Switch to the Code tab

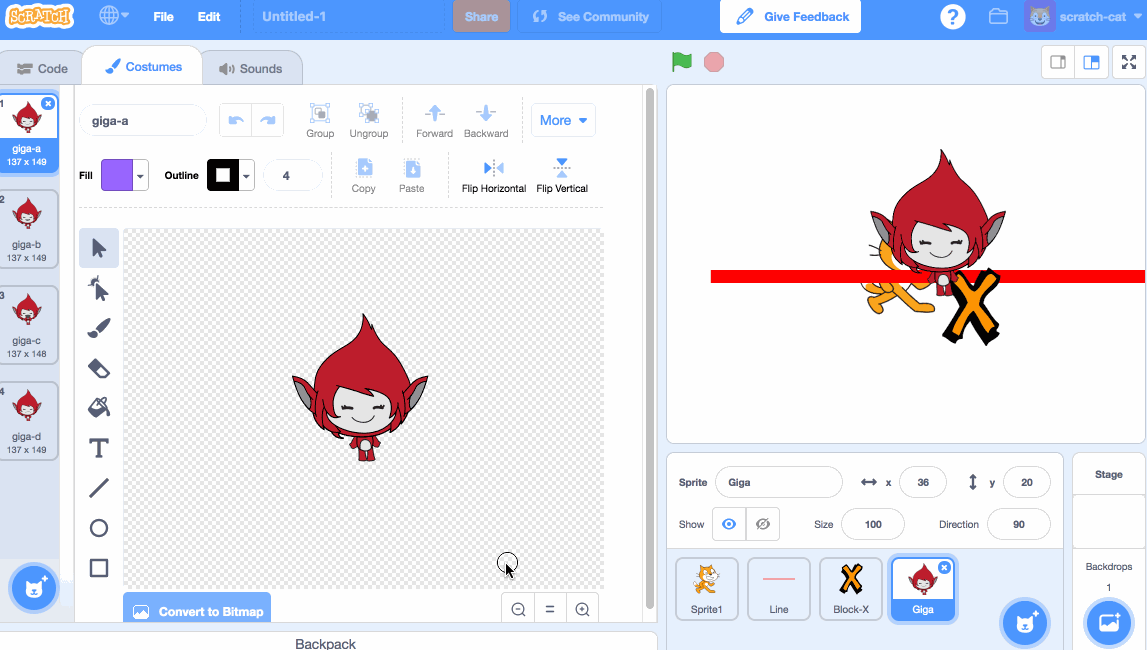click(x=42, y=69)
